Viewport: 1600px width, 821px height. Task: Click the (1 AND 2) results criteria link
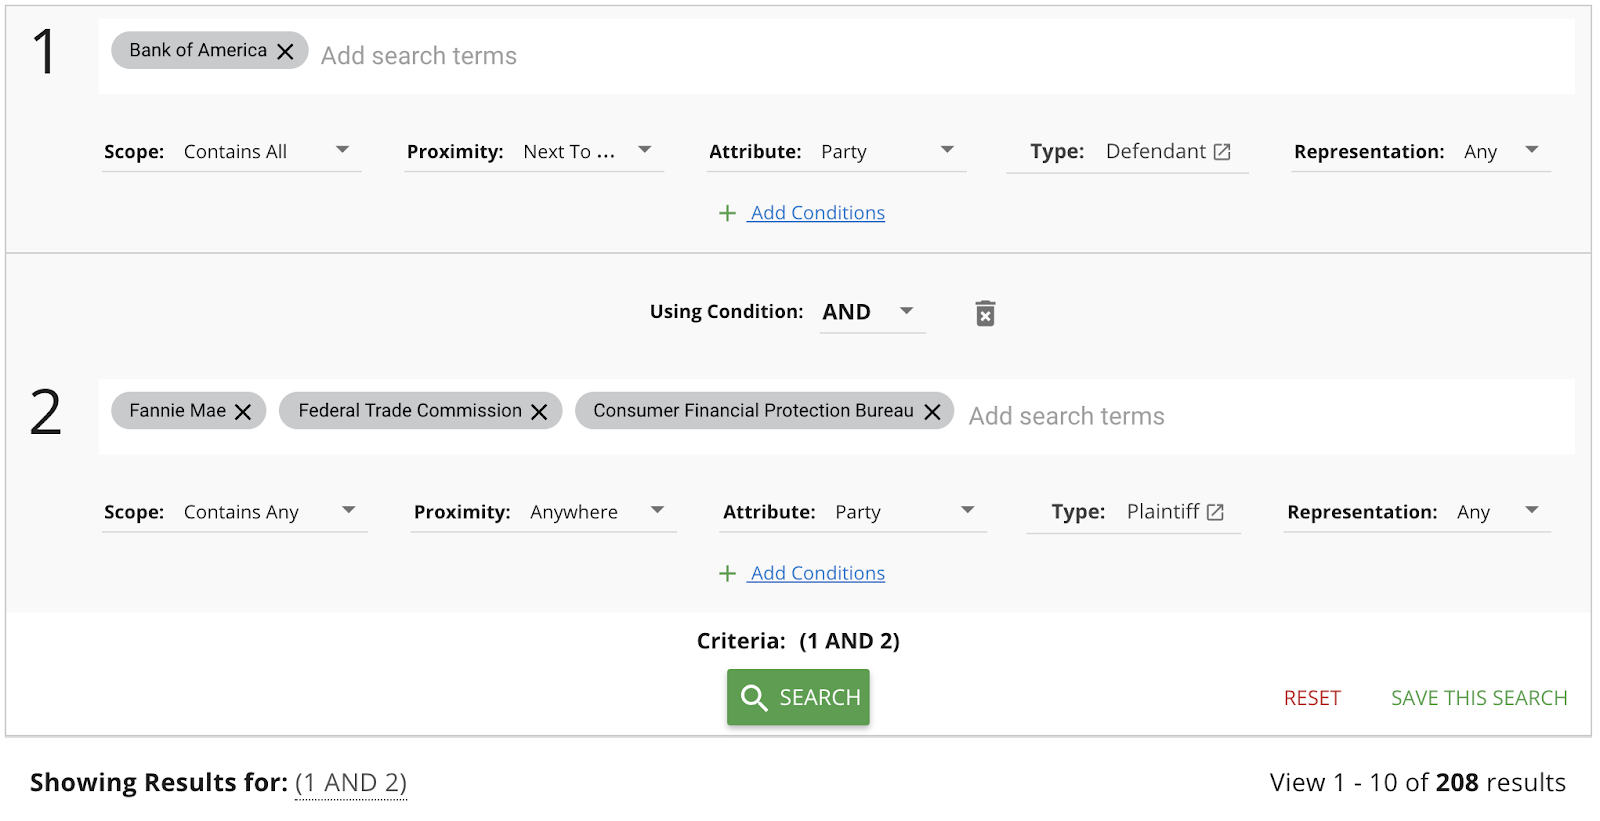(x=351, y=783)
